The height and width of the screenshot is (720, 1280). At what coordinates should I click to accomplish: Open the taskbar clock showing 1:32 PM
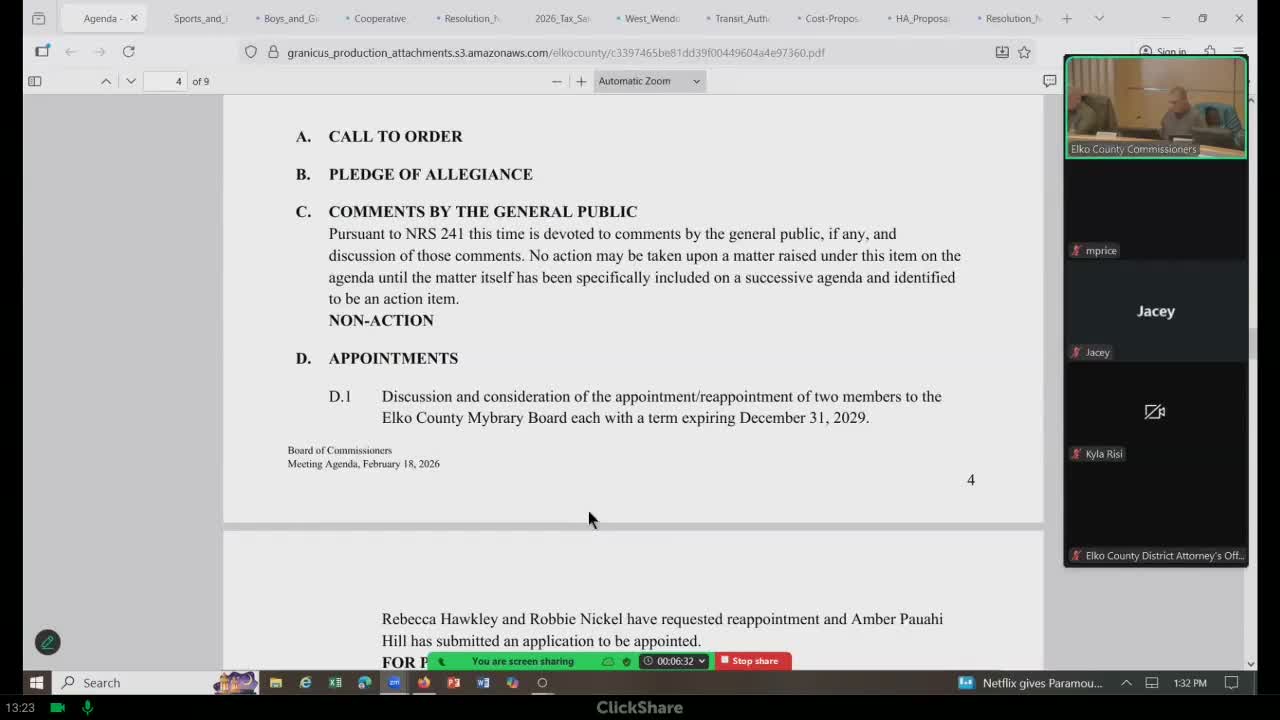point(1190,683)
